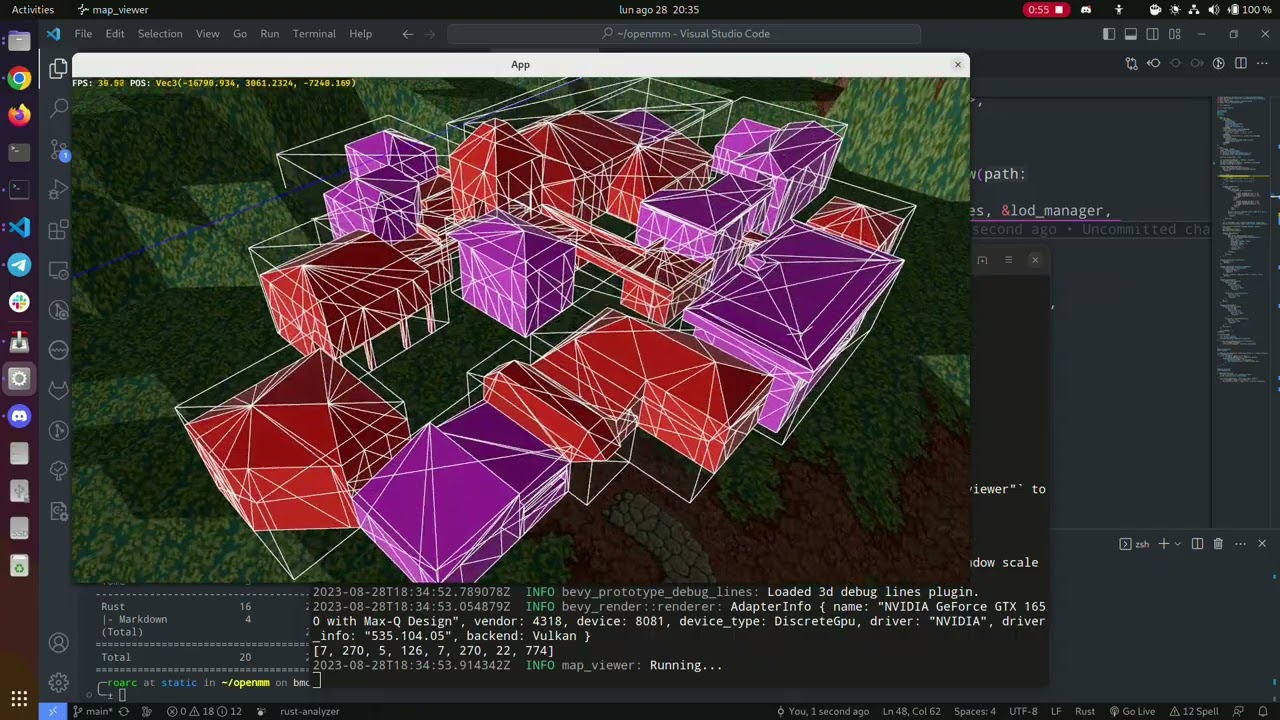This screenshot has height=720, width=1280.
Task: Toggle Panel layout button
Action: click(1131, 34)
